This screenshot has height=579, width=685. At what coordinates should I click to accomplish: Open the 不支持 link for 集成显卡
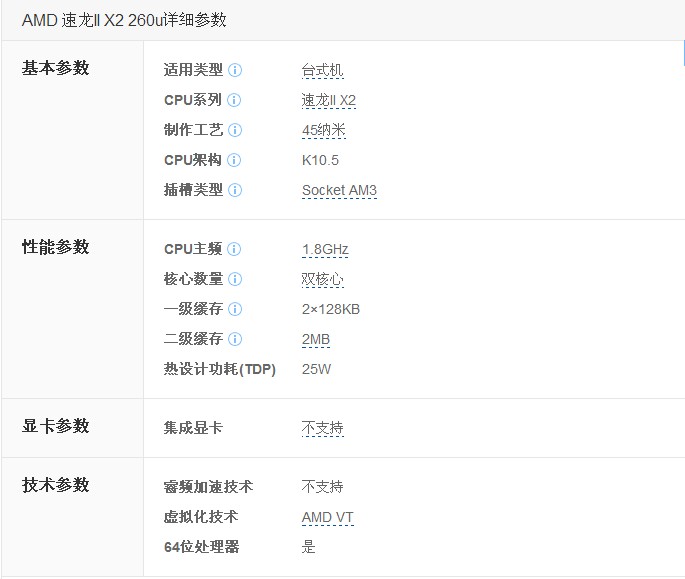322,428
